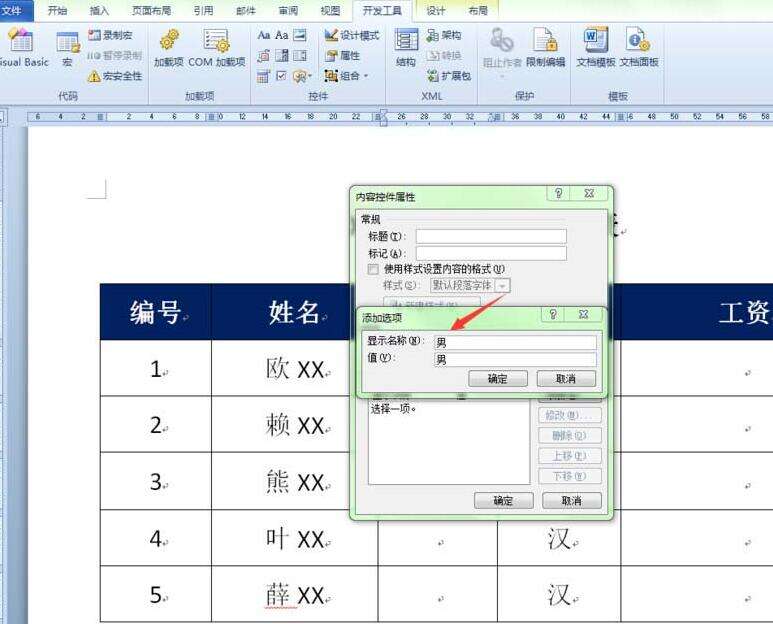Image resolution: width=773 pixels, height=624 pixels.
Task: Open the Schema (架构) dialog
Action: click(444, 35)
